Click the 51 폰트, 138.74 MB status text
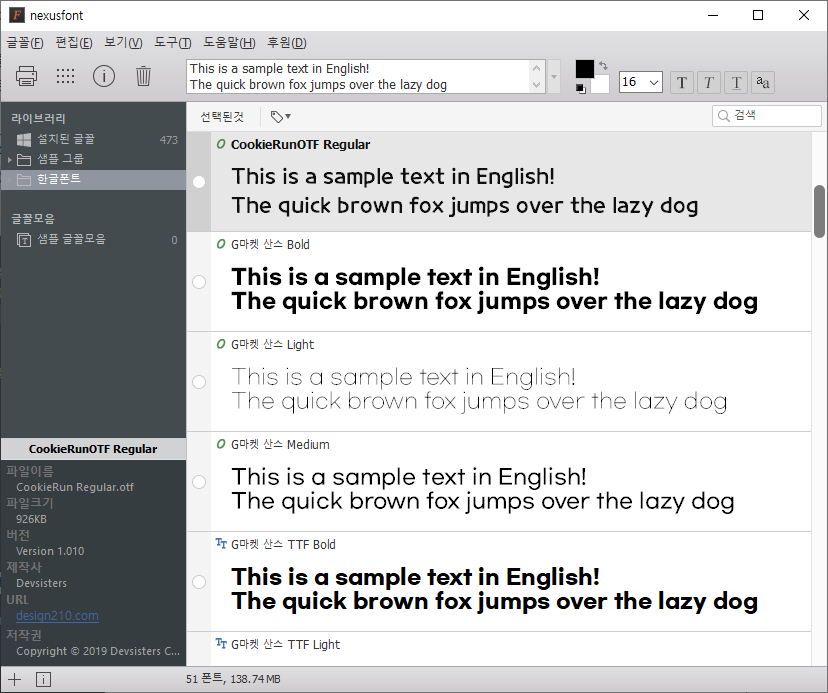Viewport: 828px width, 693px height. (x=233, y=679)
